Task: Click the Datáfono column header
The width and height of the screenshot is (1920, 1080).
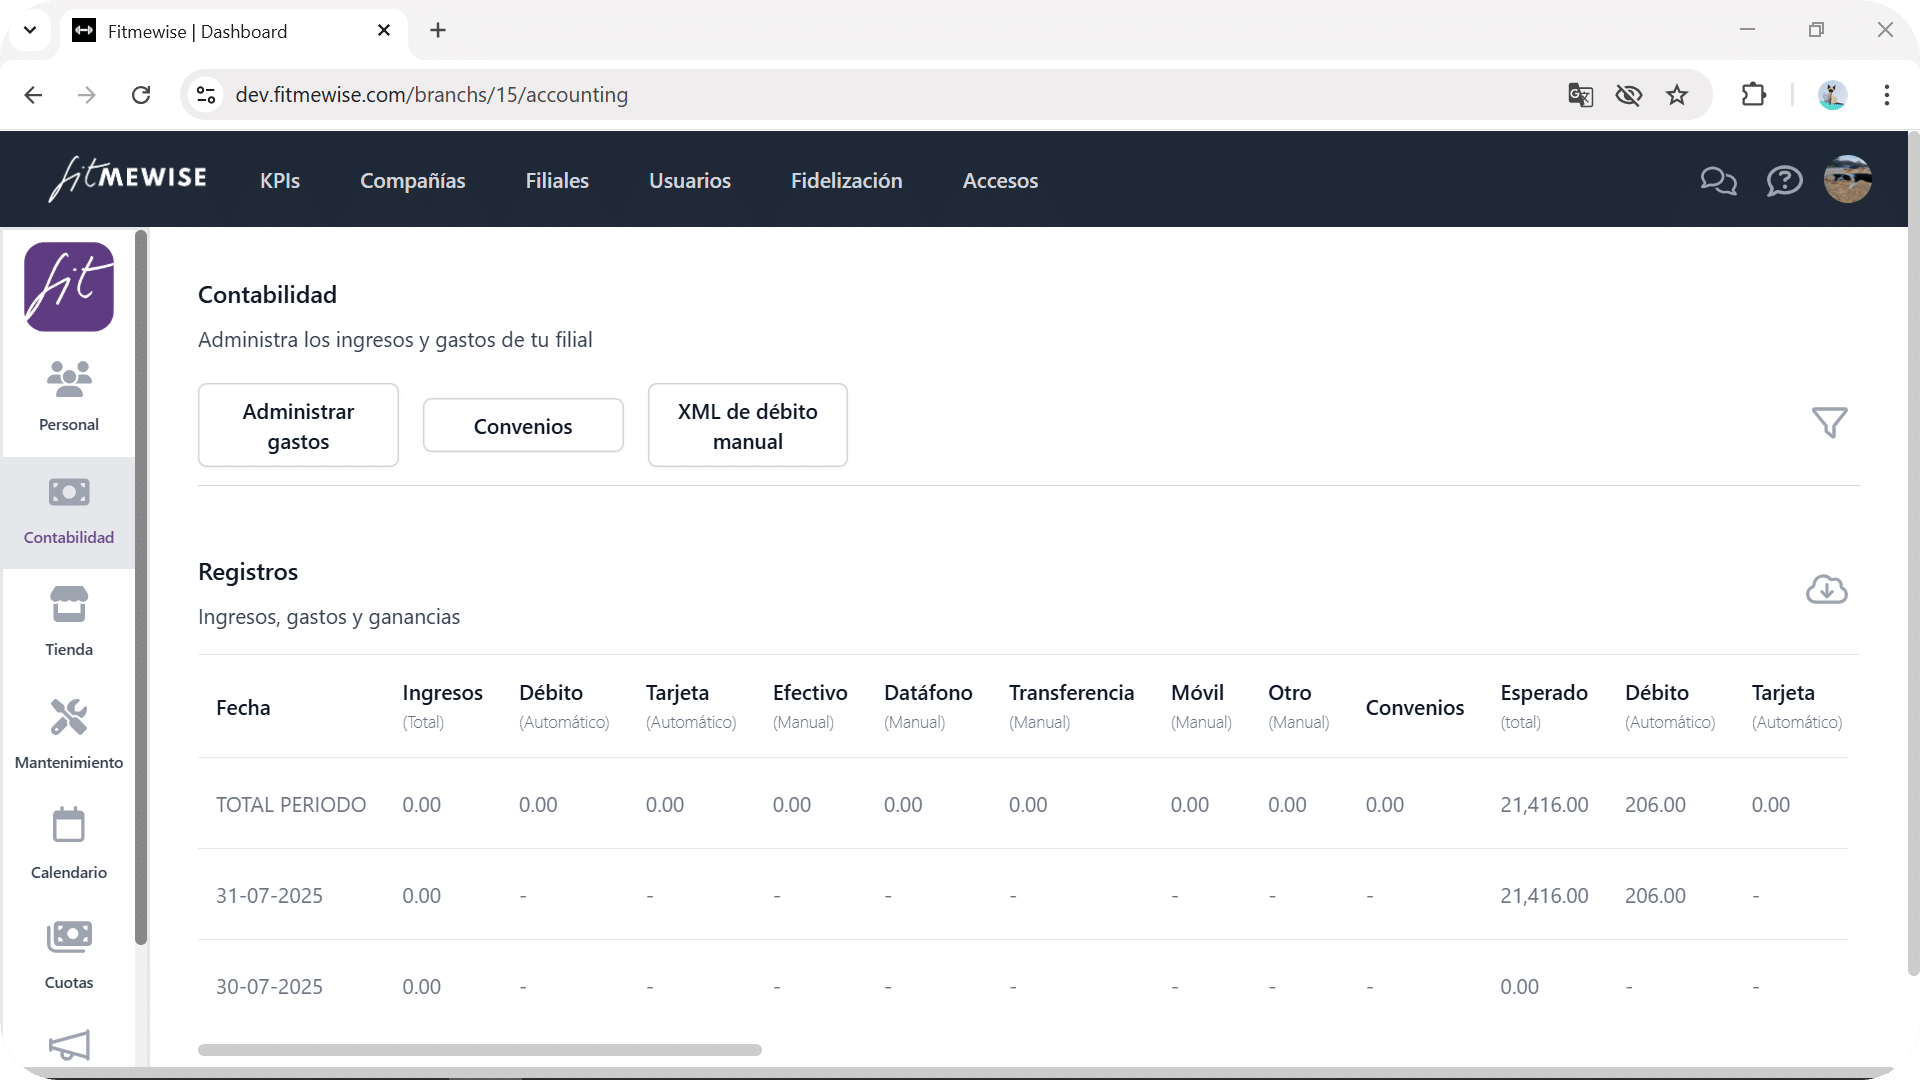Action: pyautogui.click(x=928, y=707)
